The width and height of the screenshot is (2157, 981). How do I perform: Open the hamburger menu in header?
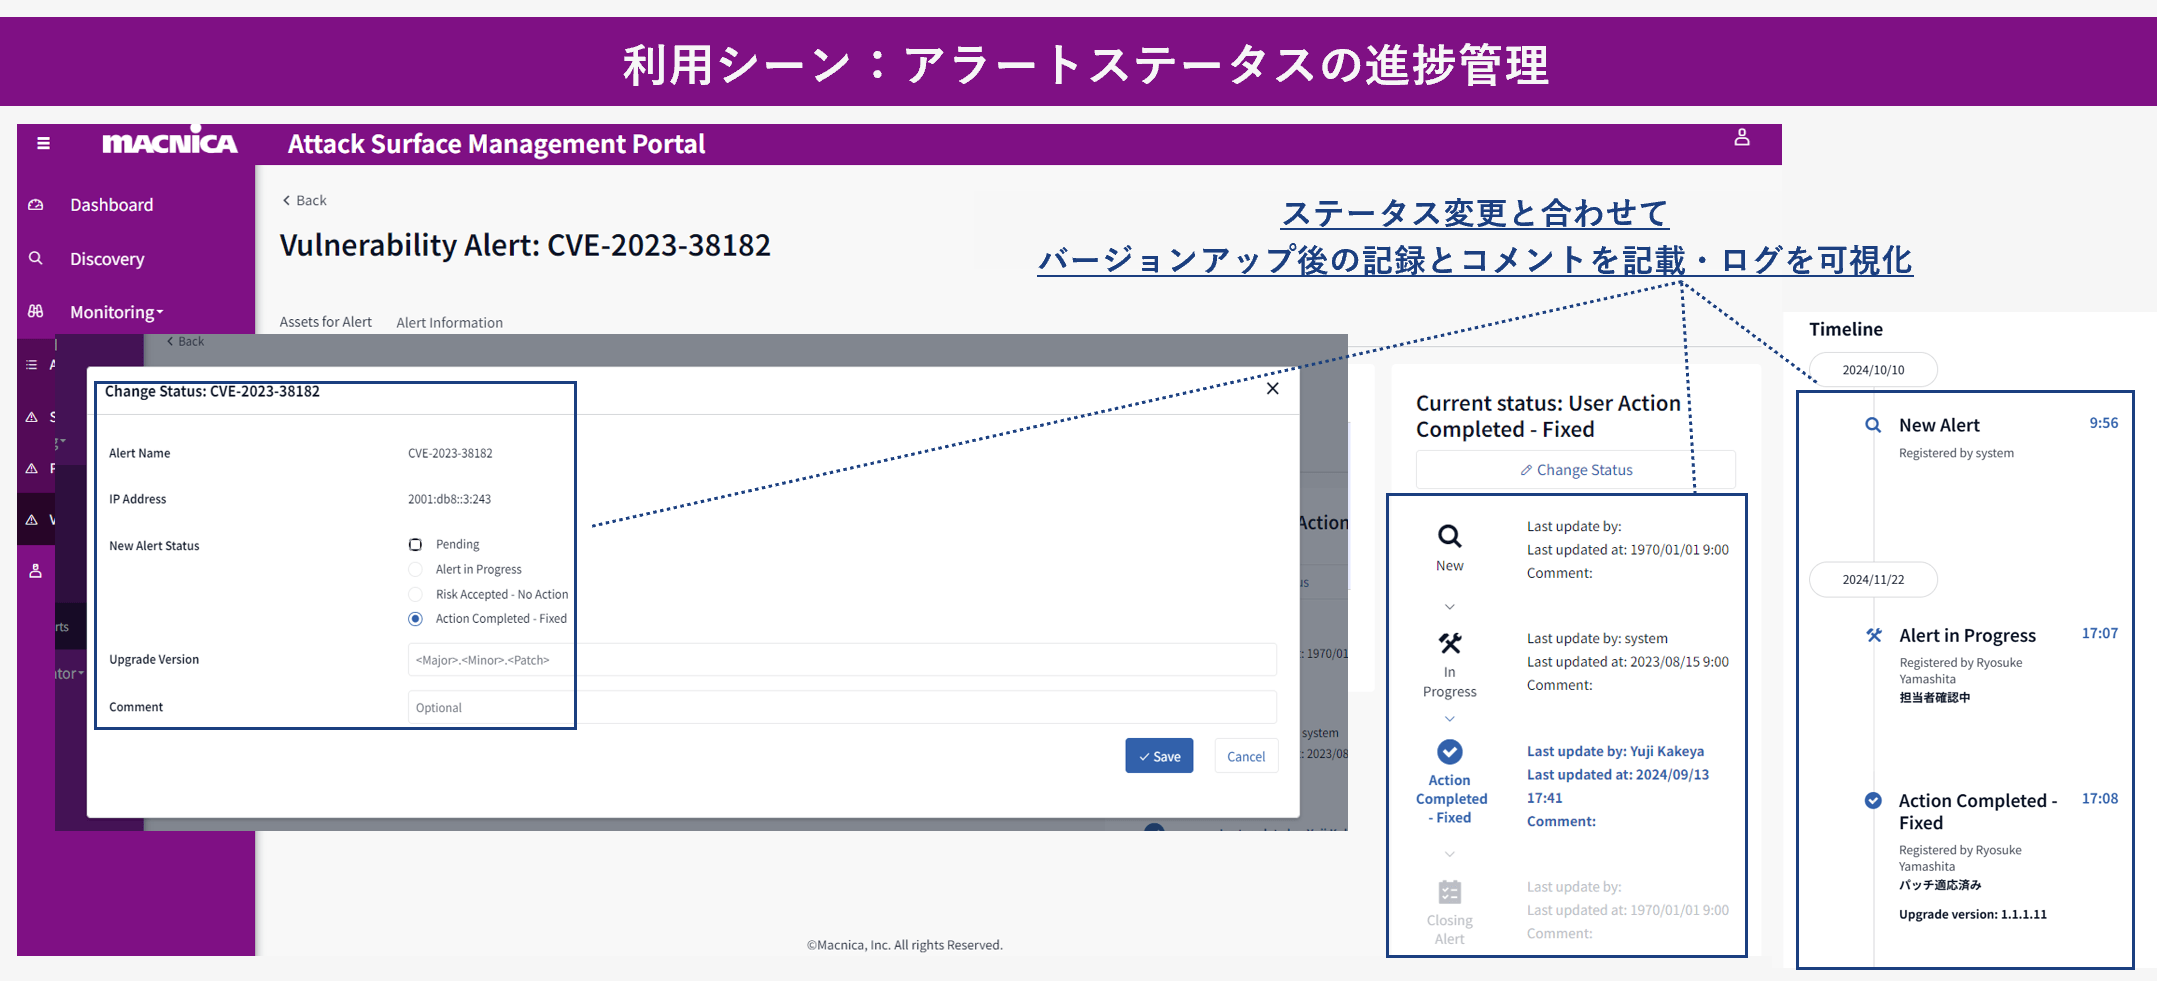pos(43,143)
